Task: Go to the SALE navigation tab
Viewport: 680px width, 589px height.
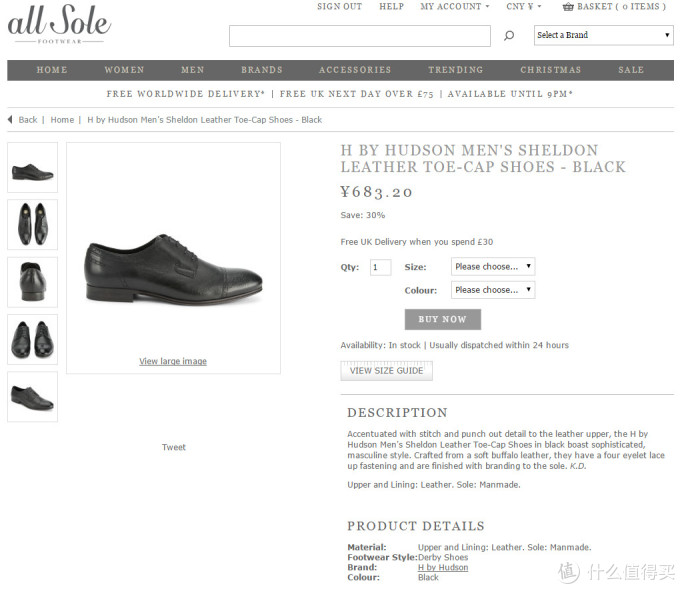Action: 631,70
